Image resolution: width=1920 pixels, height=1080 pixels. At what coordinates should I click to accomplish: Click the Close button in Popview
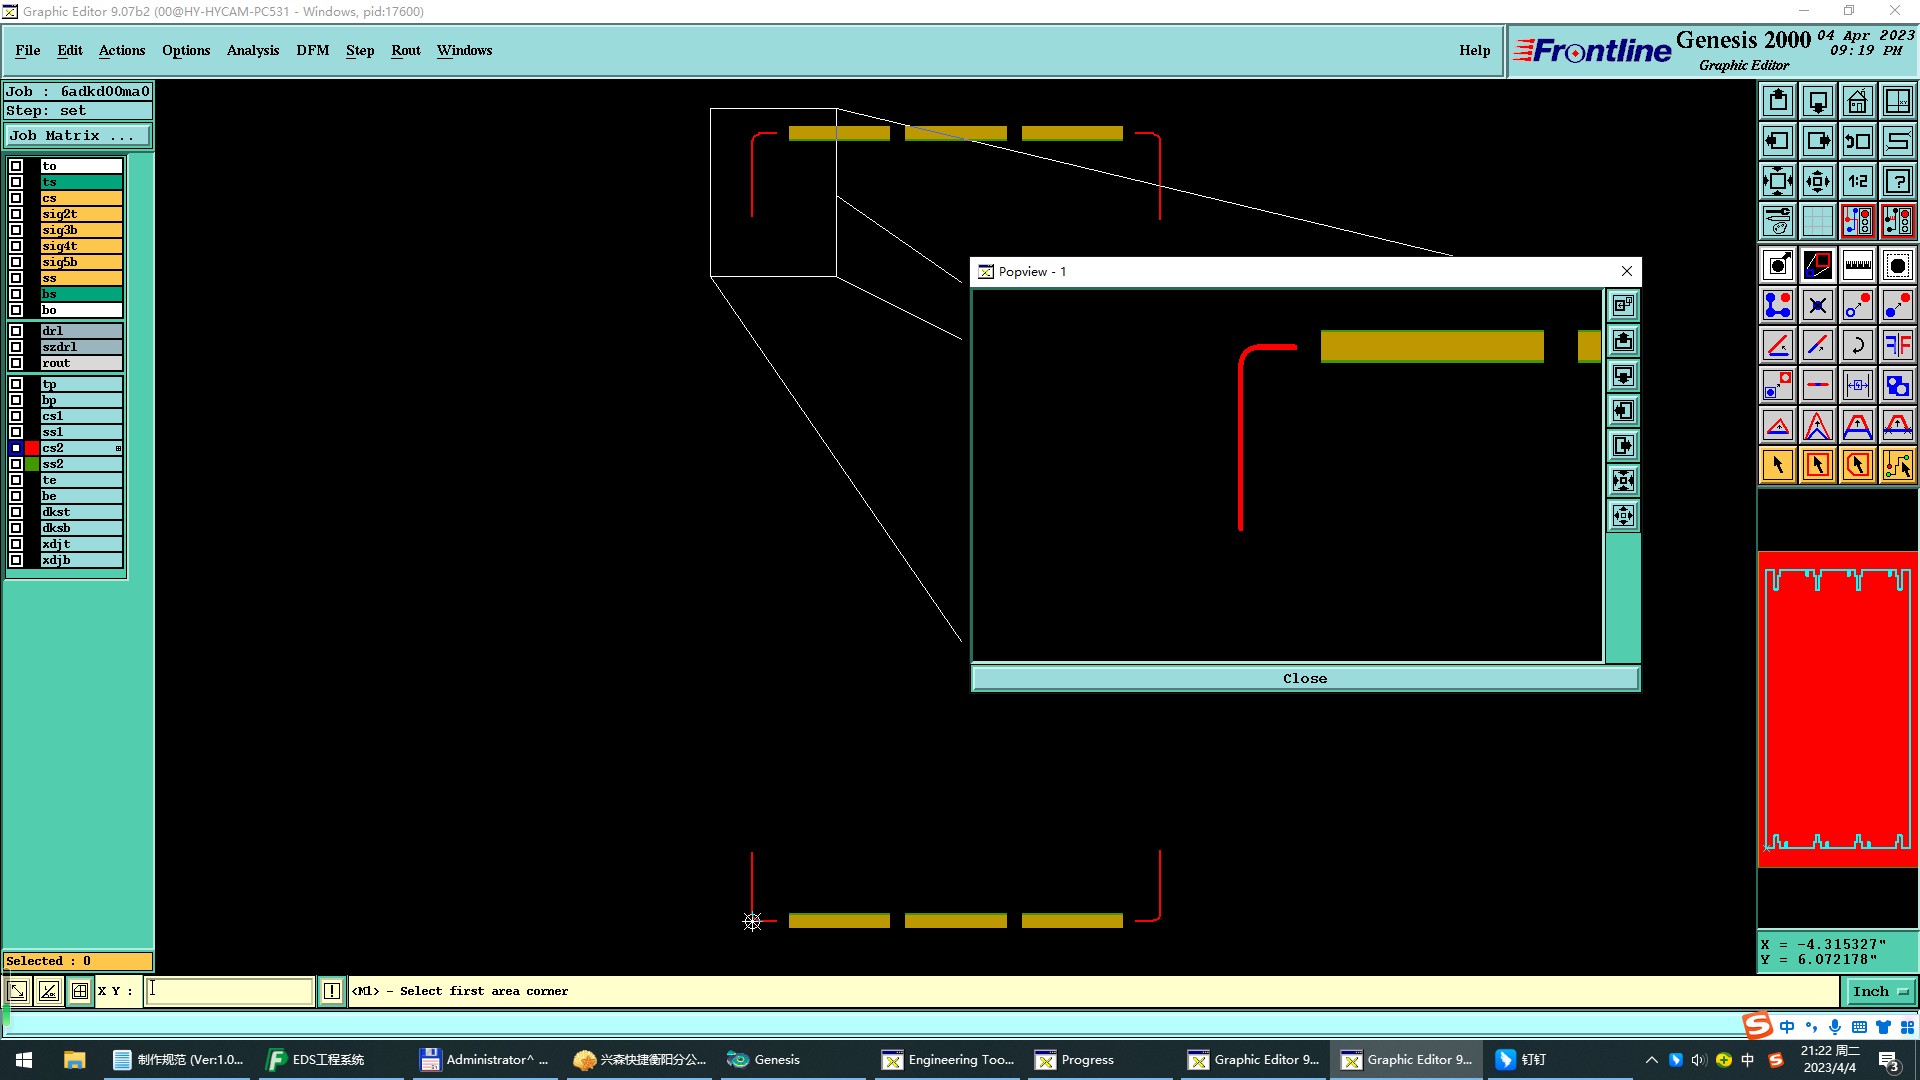coord(1304,678)
